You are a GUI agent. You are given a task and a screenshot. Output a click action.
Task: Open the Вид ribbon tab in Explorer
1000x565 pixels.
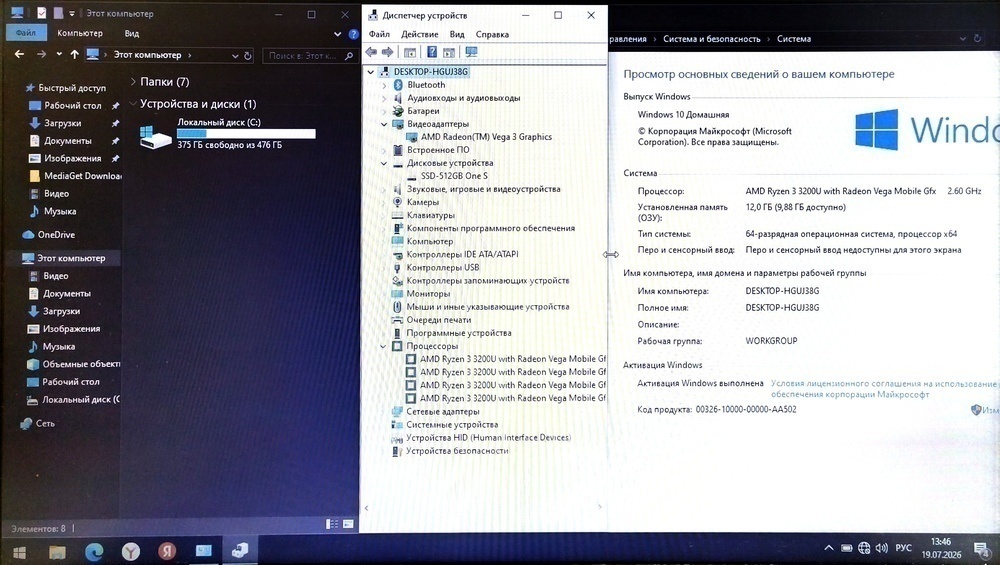pos(131,33)
